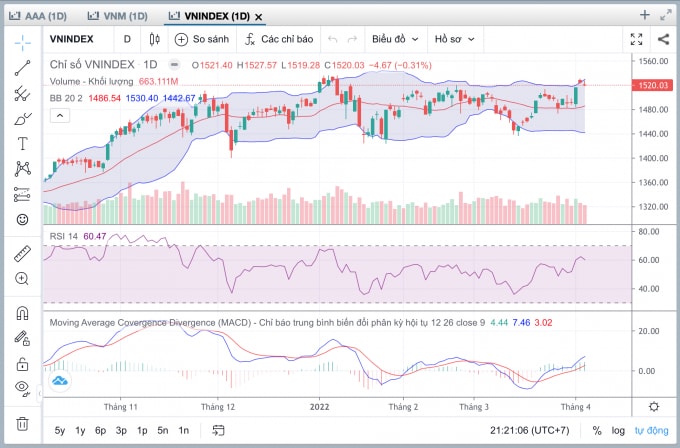
Task: Switch to the AAA (1D) tab
Action: coord(38,16)
